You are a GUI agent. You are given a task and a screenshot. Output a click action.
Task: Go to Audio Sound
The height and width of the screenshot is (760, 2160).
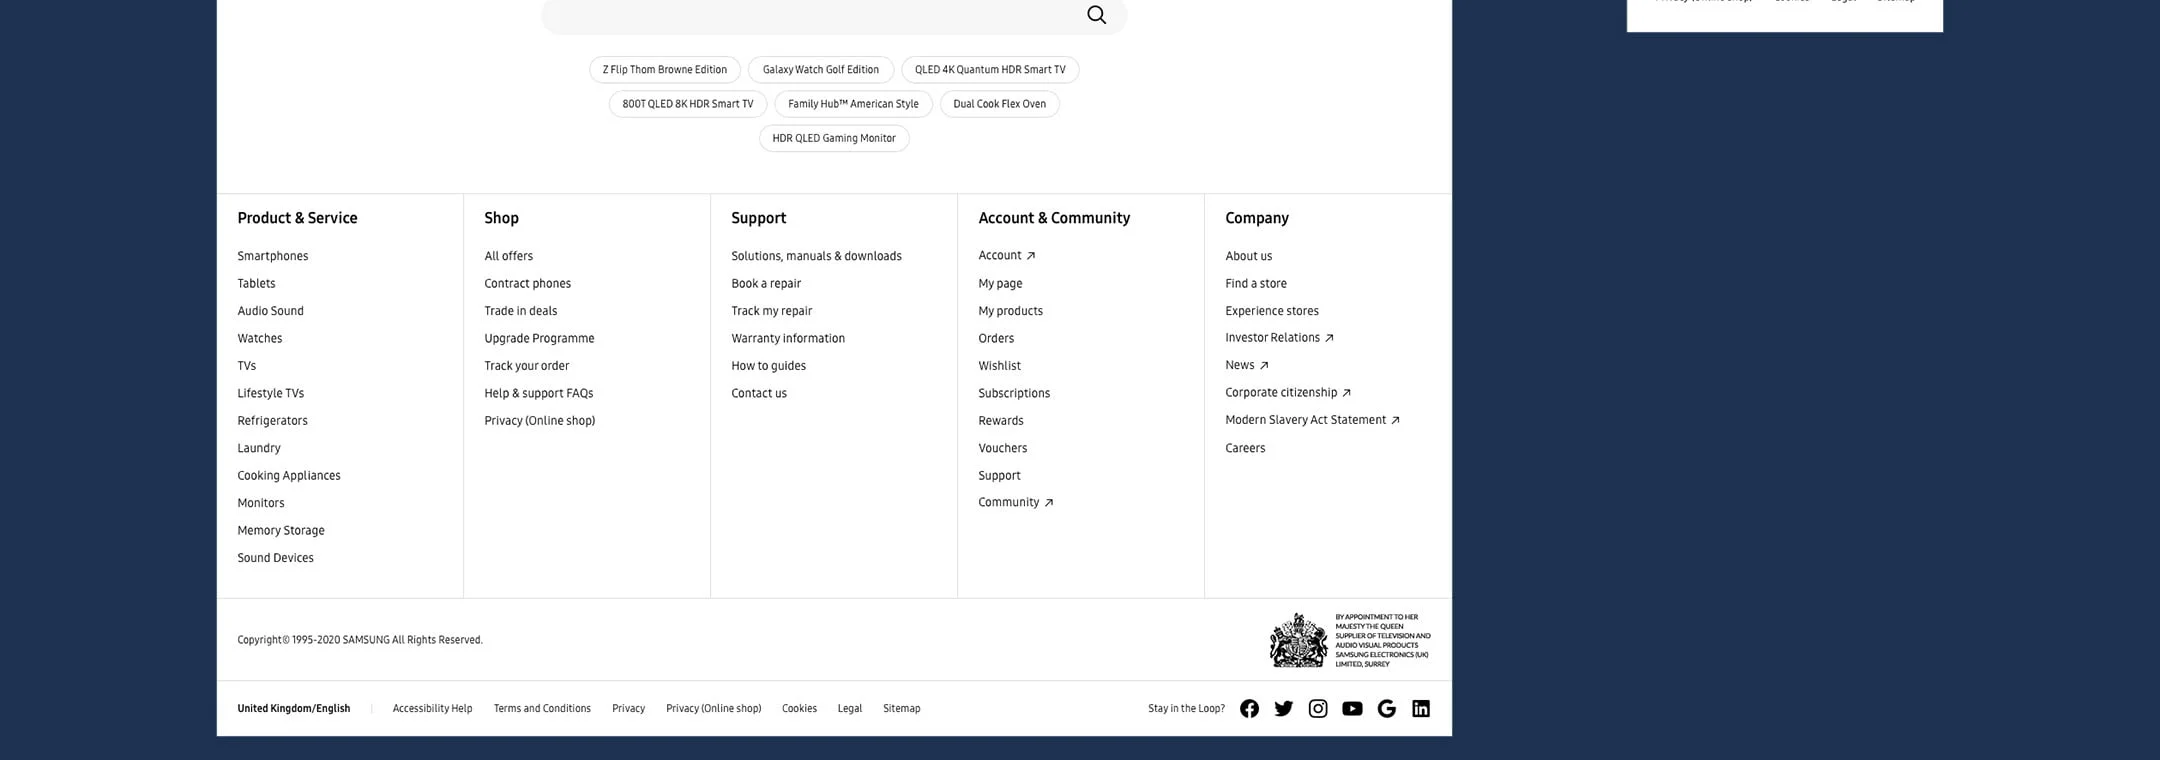[x=270, y=312]
